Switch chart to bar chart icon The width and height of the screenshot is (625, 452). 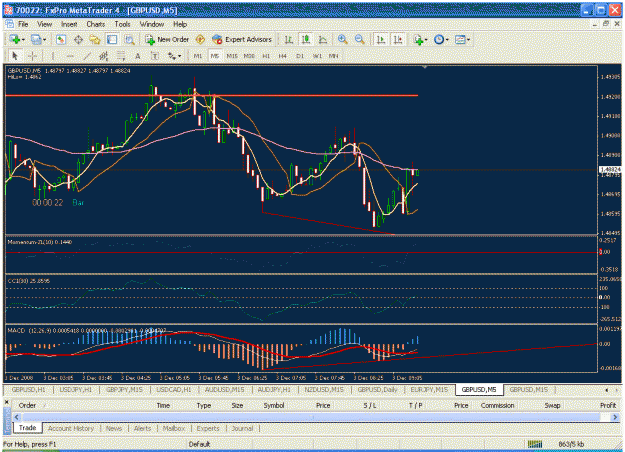[x=289, y=39]
